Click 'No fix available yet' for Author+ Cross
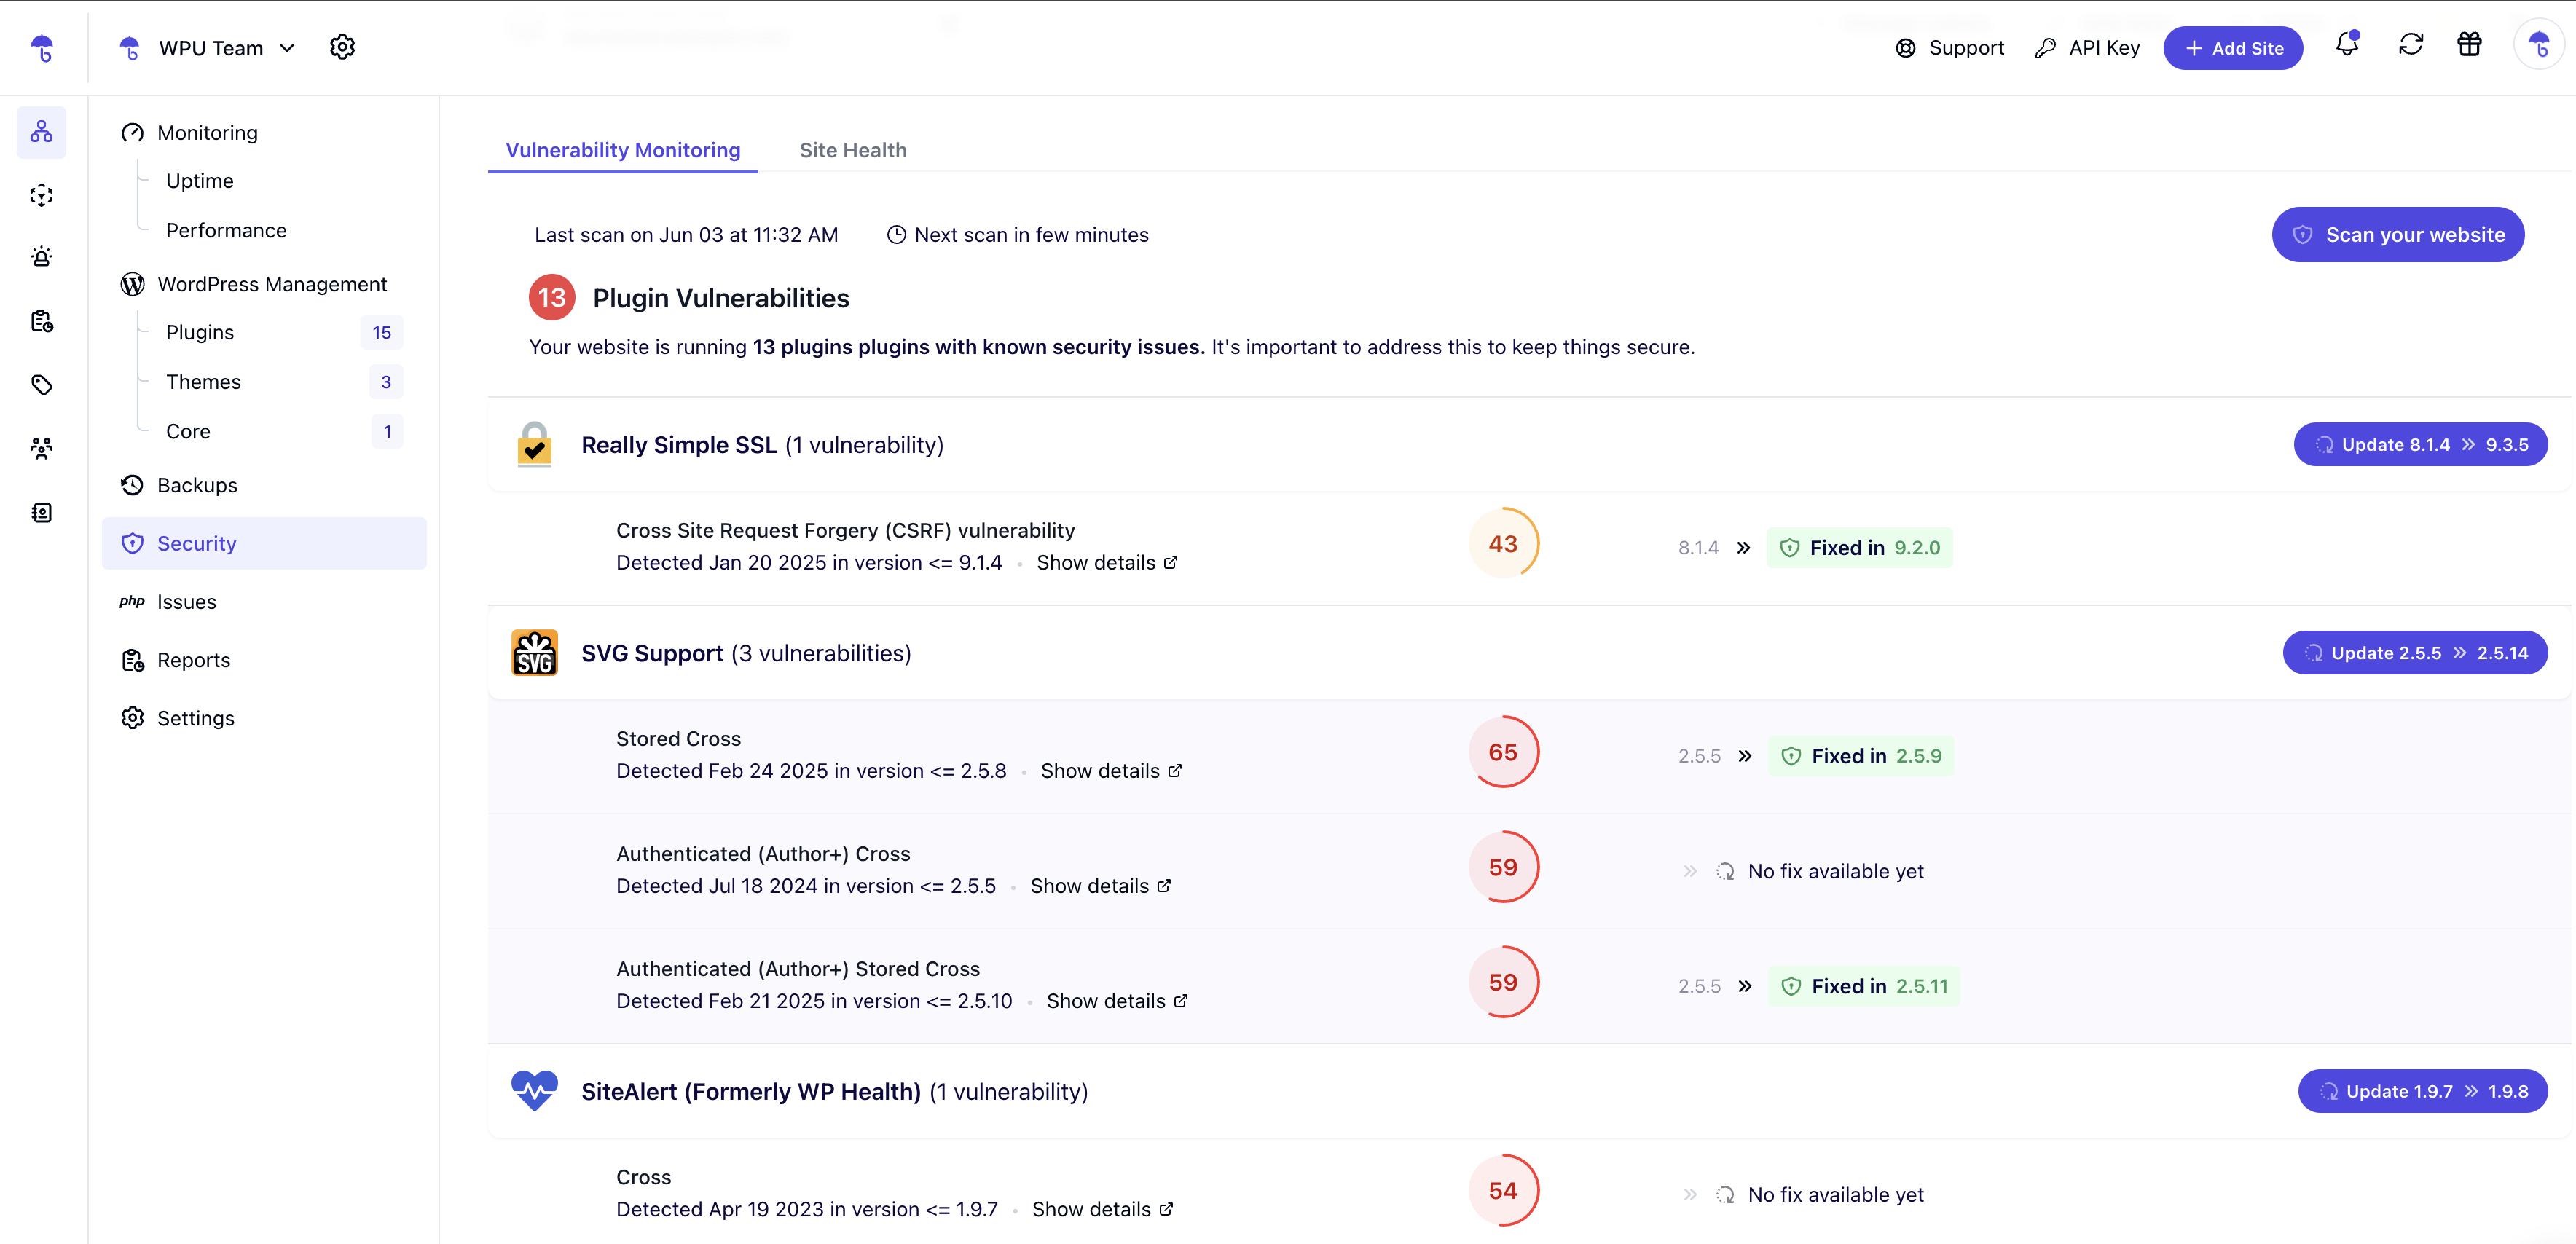Image resolution: width=2576 pixels, height=1244 pixels. click(x=1835, y=871)
